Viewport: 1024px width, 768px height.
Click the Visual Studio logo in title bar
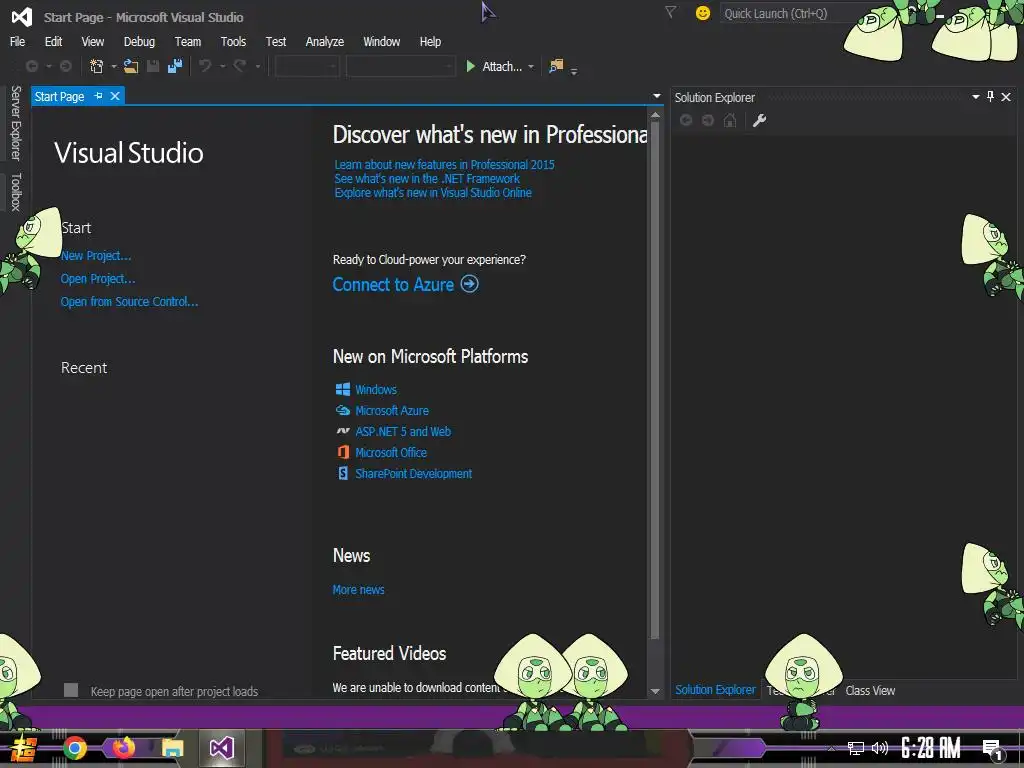point(22,17)
